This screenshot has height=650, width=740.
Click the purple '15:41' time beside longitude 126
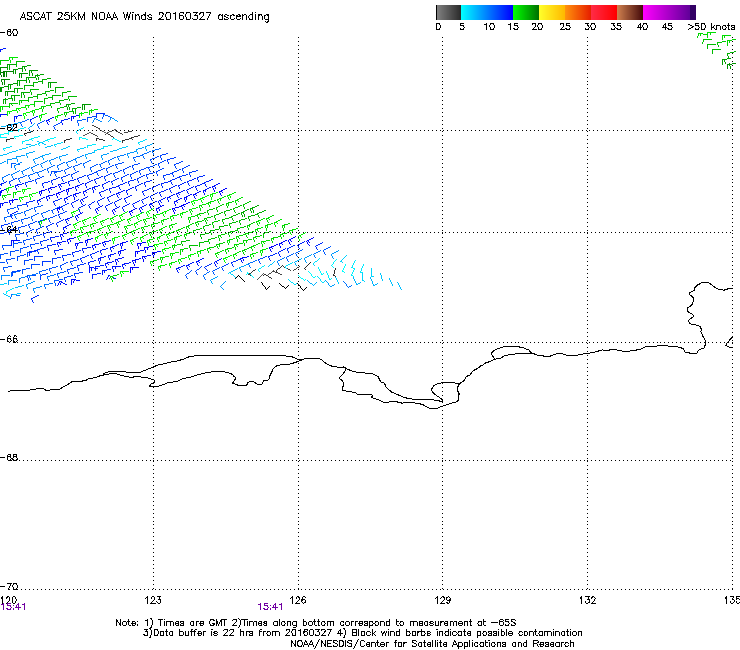[x=270, y=607]
